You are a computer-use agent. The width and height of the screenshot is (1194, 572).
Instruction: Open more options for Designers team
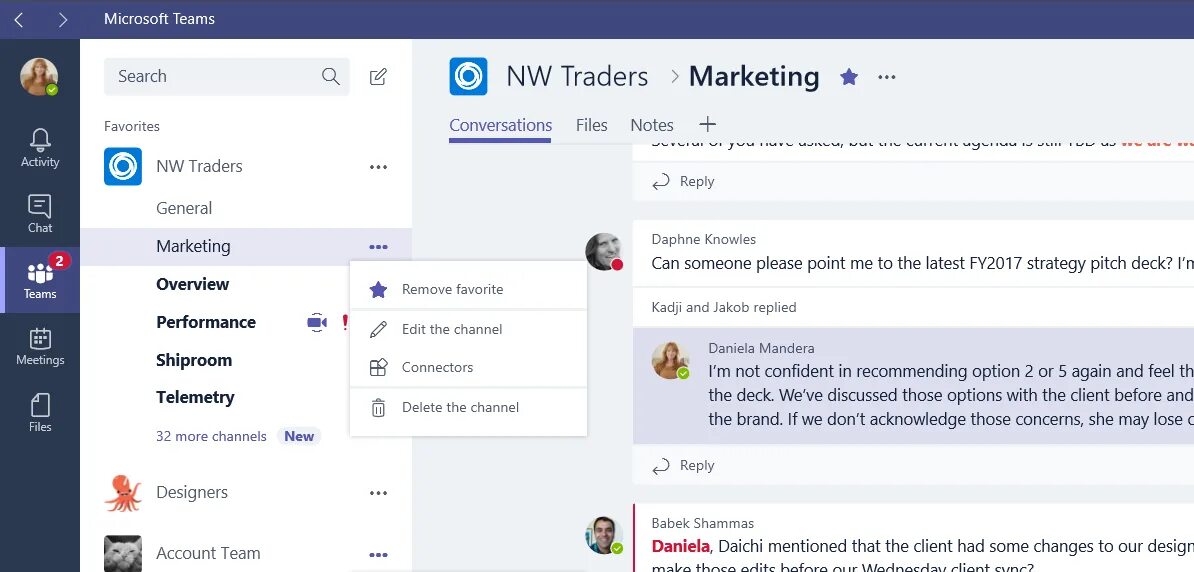(378, 493)
